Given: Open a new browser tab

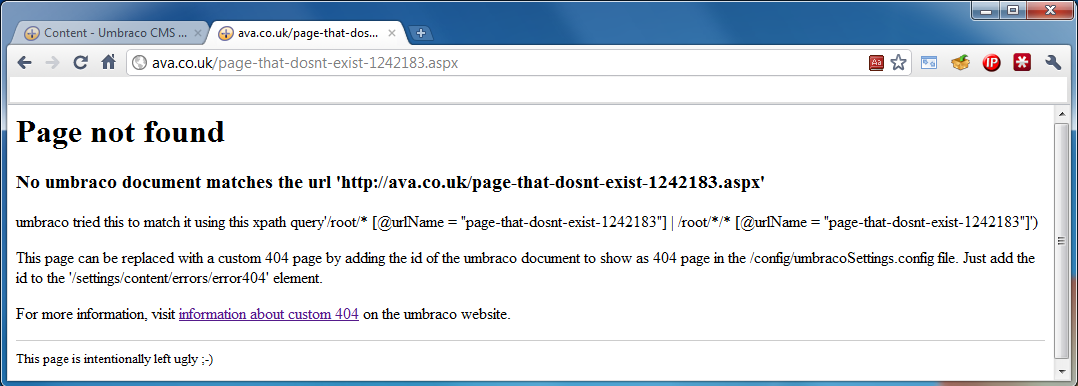Looking at the screenshot, I should [421, 33].
